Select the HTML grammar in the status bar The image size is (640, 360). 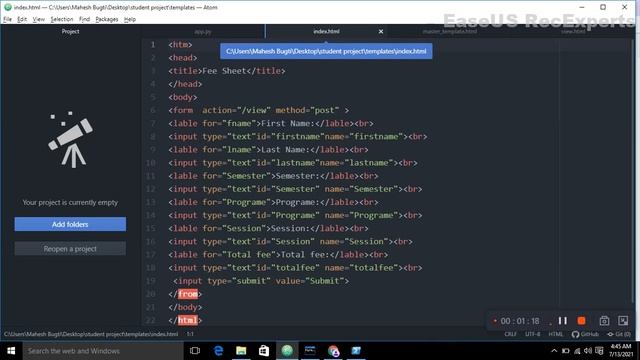coord(555,334)
